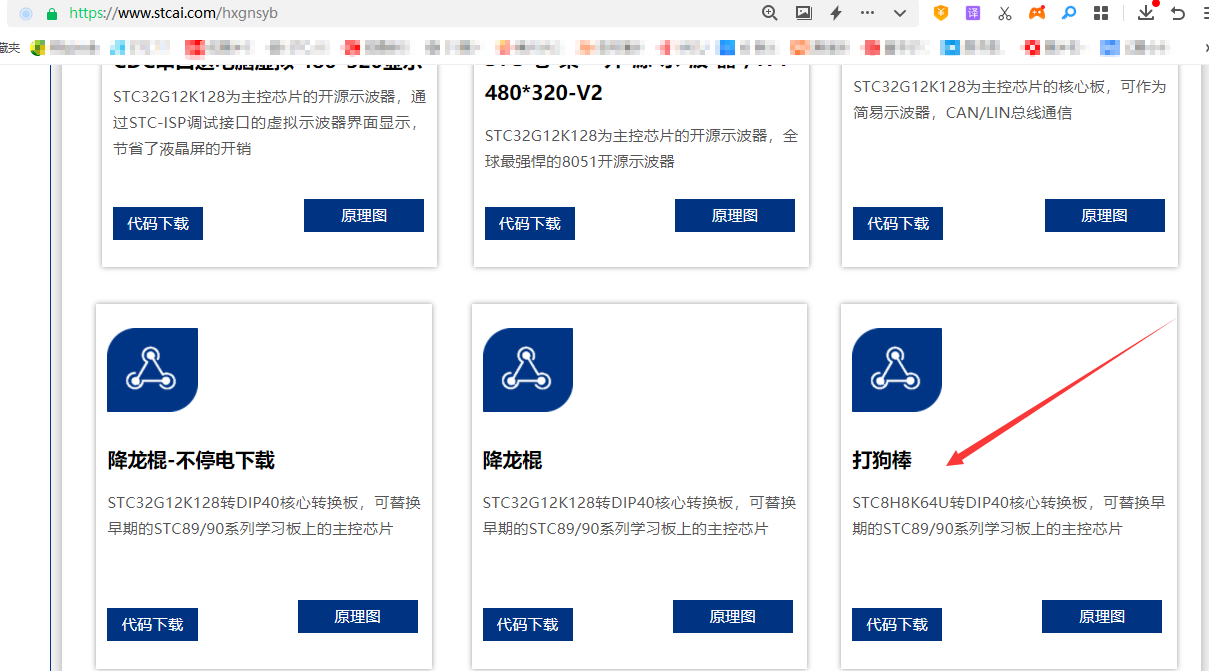Screen dimensions: 1209x671
Task: Click 原理图 on the 降龙棍-不停电下载 card
Action: coord(358,616)
